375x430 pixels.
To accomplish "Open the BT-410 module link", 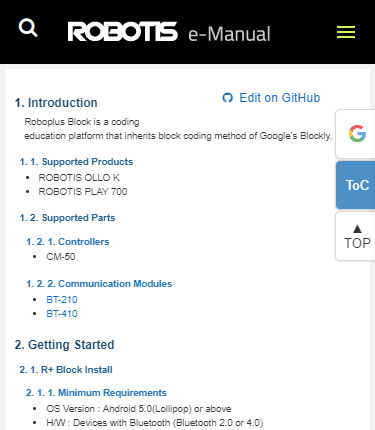I will click(x=62, y=314).
